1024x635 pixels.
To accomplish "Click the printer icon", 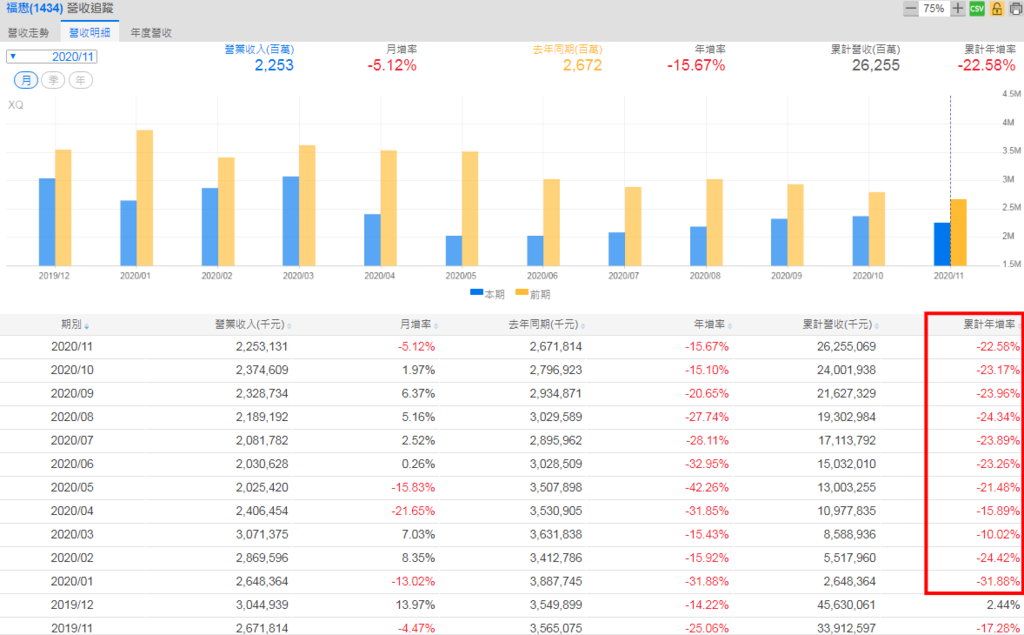I will [1016, 8].
